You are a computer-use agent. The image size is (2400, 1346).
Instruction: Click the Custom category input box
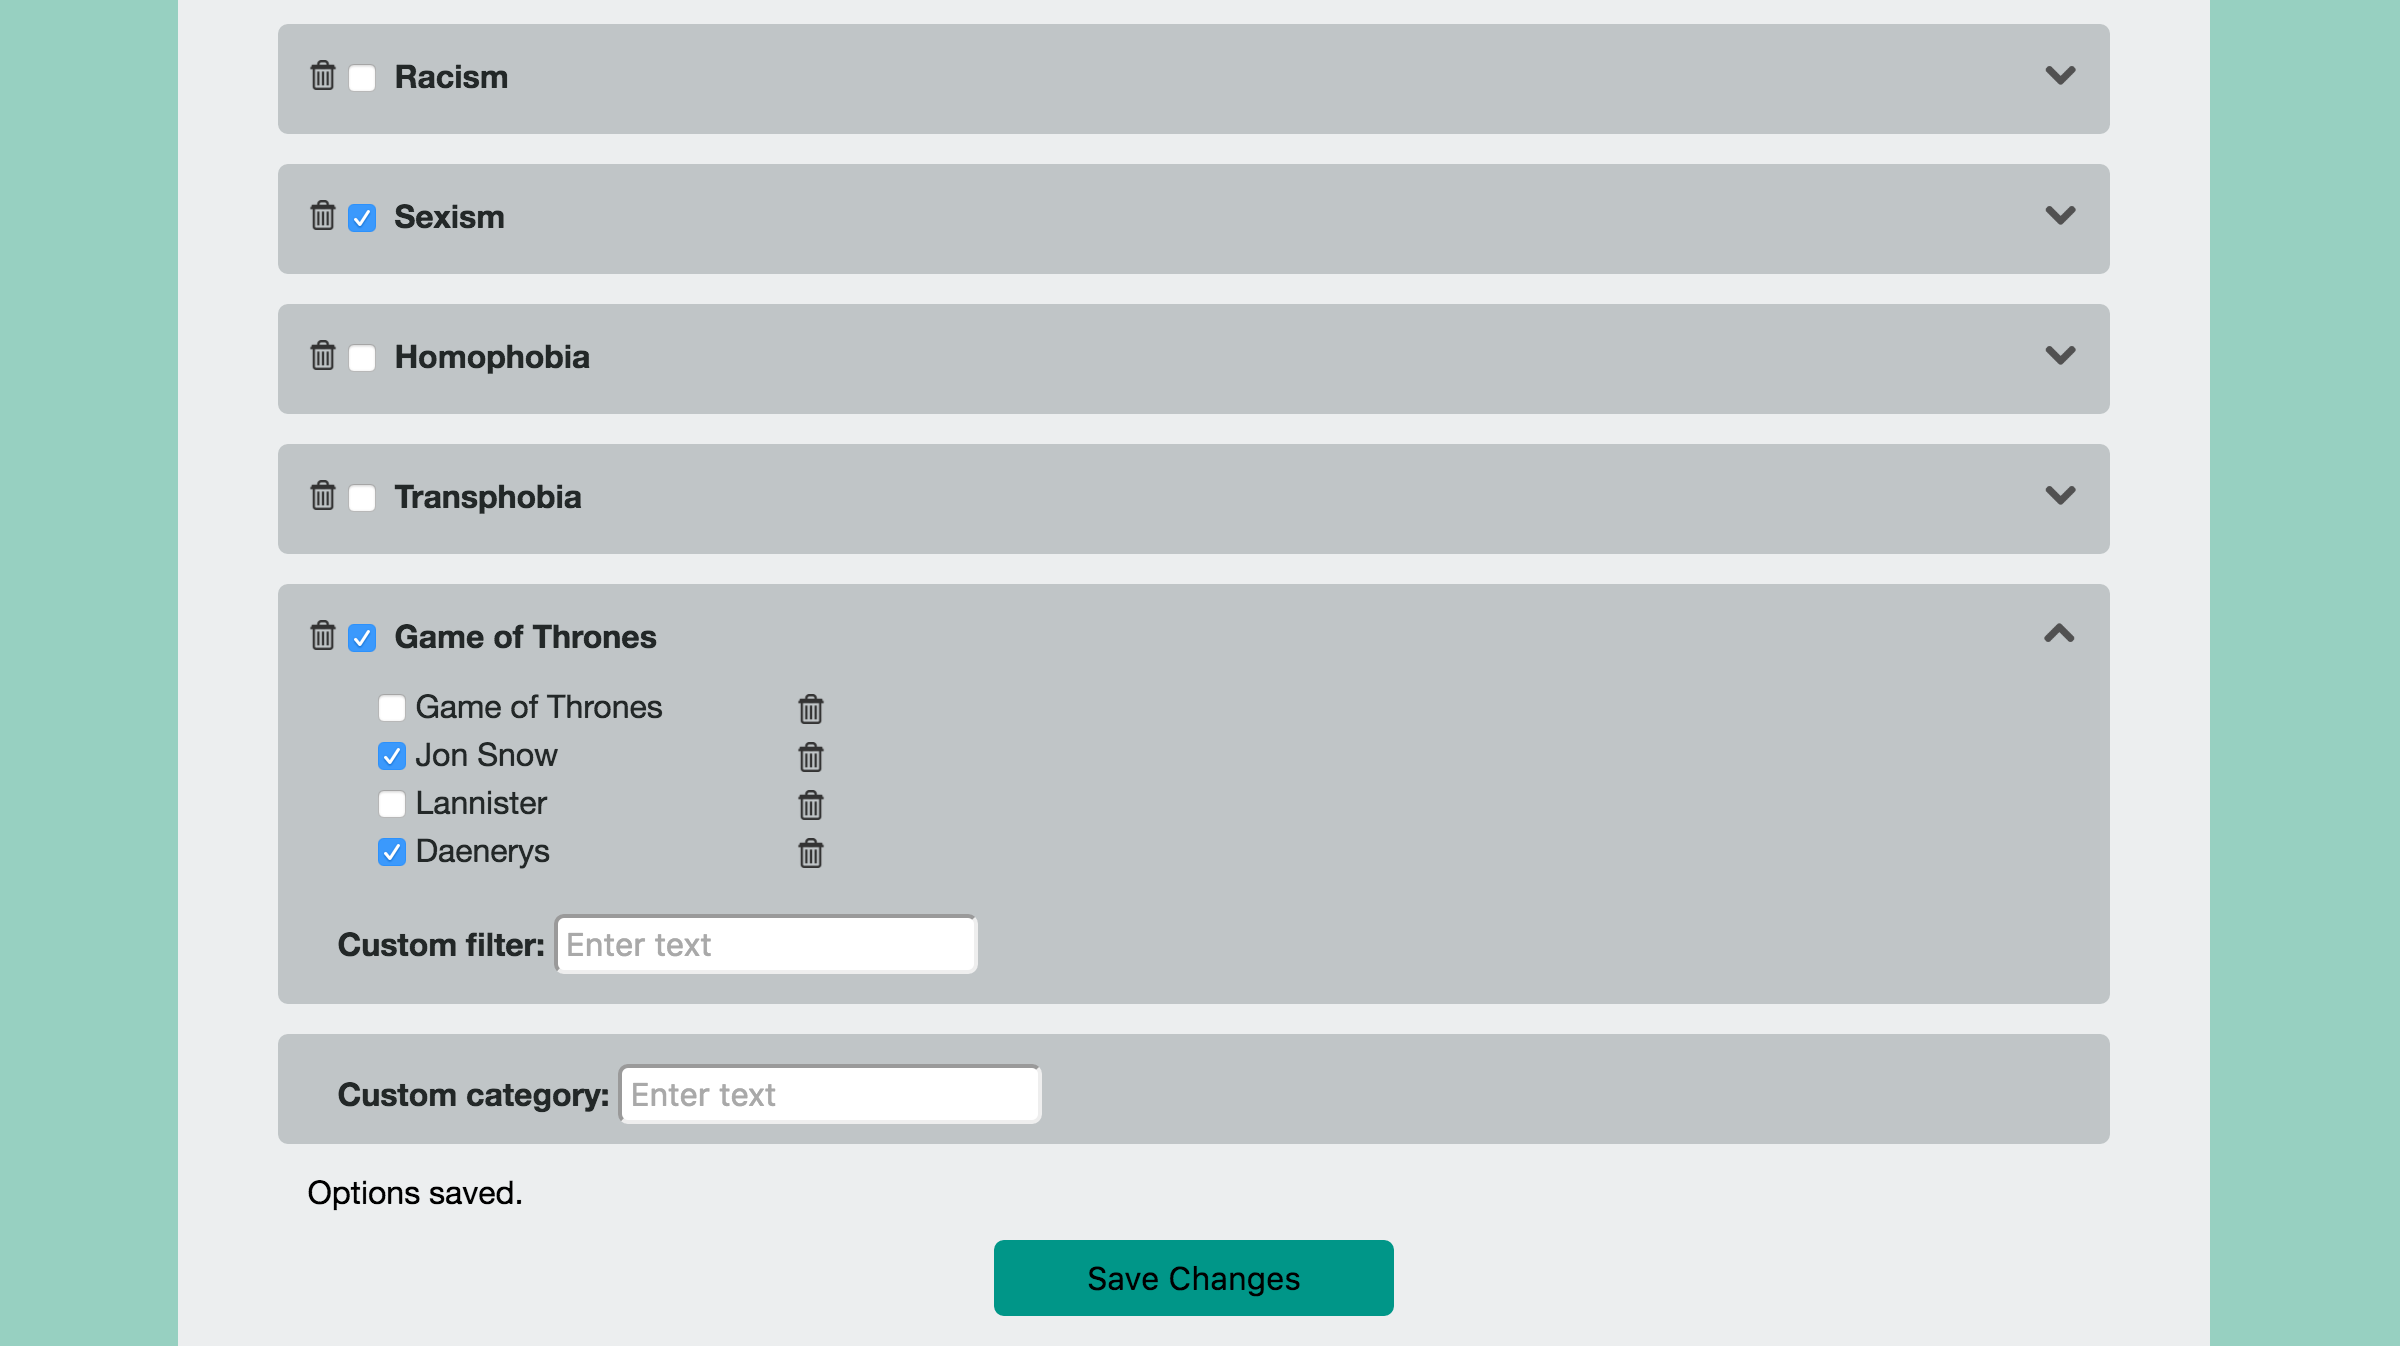click(x=830, y=1094)
